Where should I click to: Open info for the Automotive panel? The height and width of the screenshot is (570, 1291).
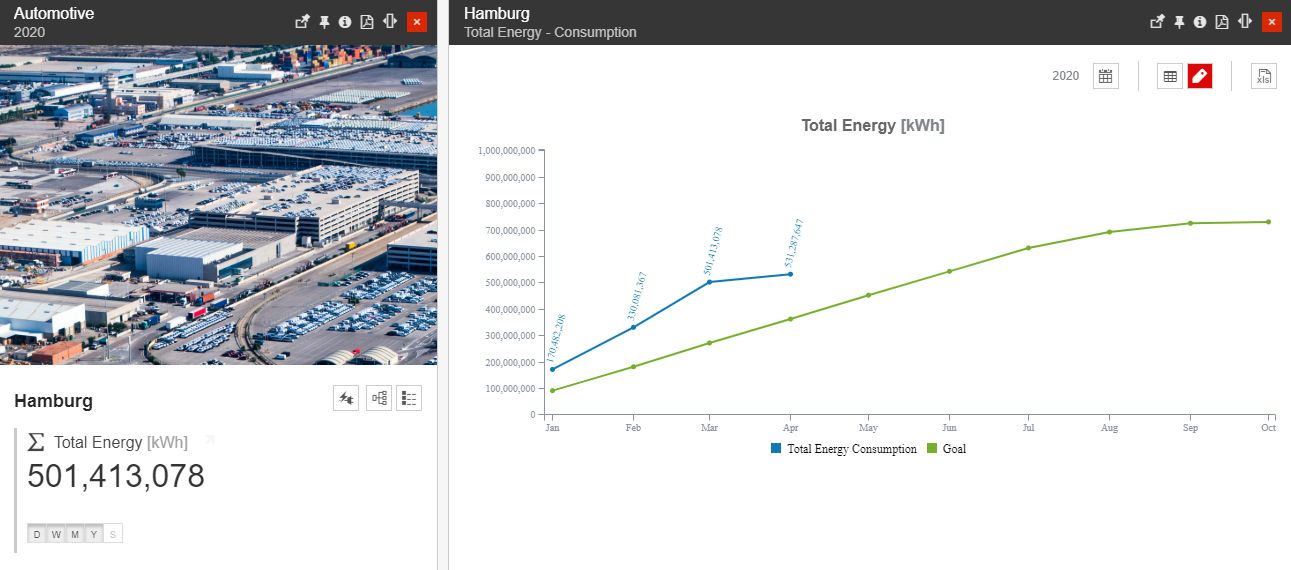345,22
